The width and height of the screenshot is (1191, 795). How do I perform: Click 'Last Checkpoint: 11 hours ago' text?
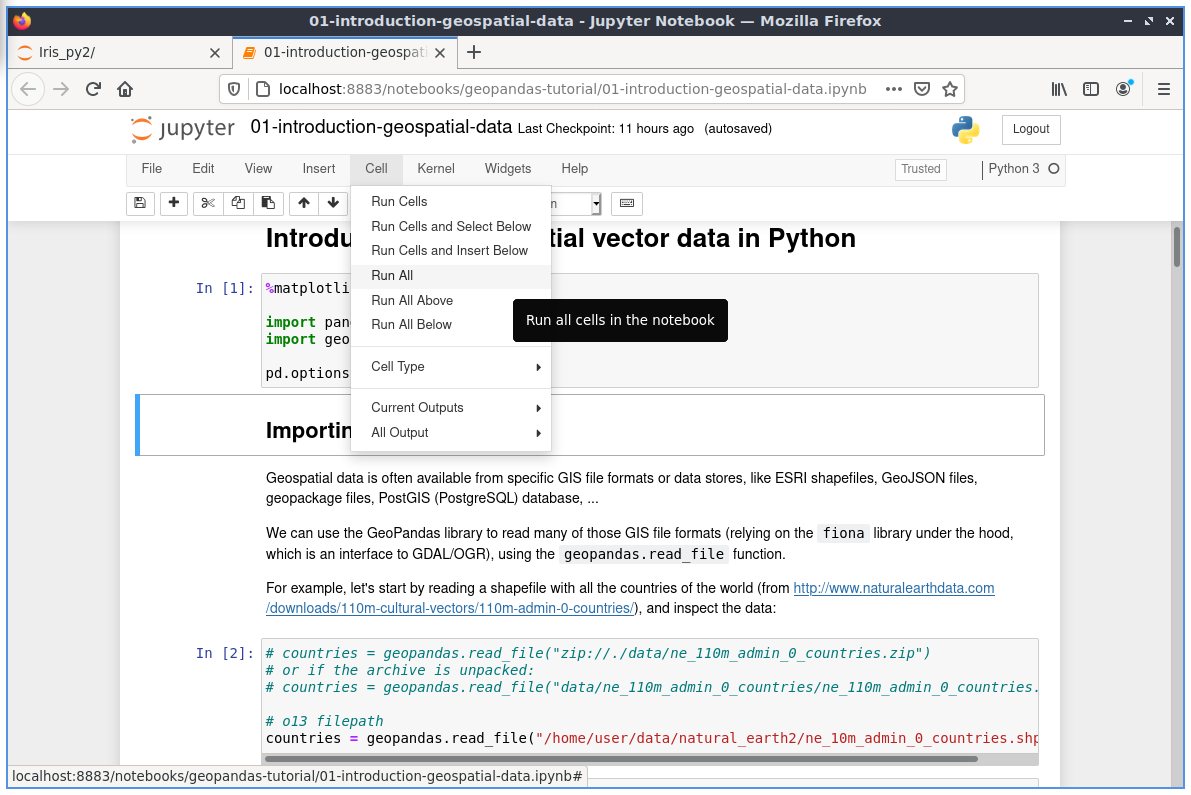click(605, 129)
